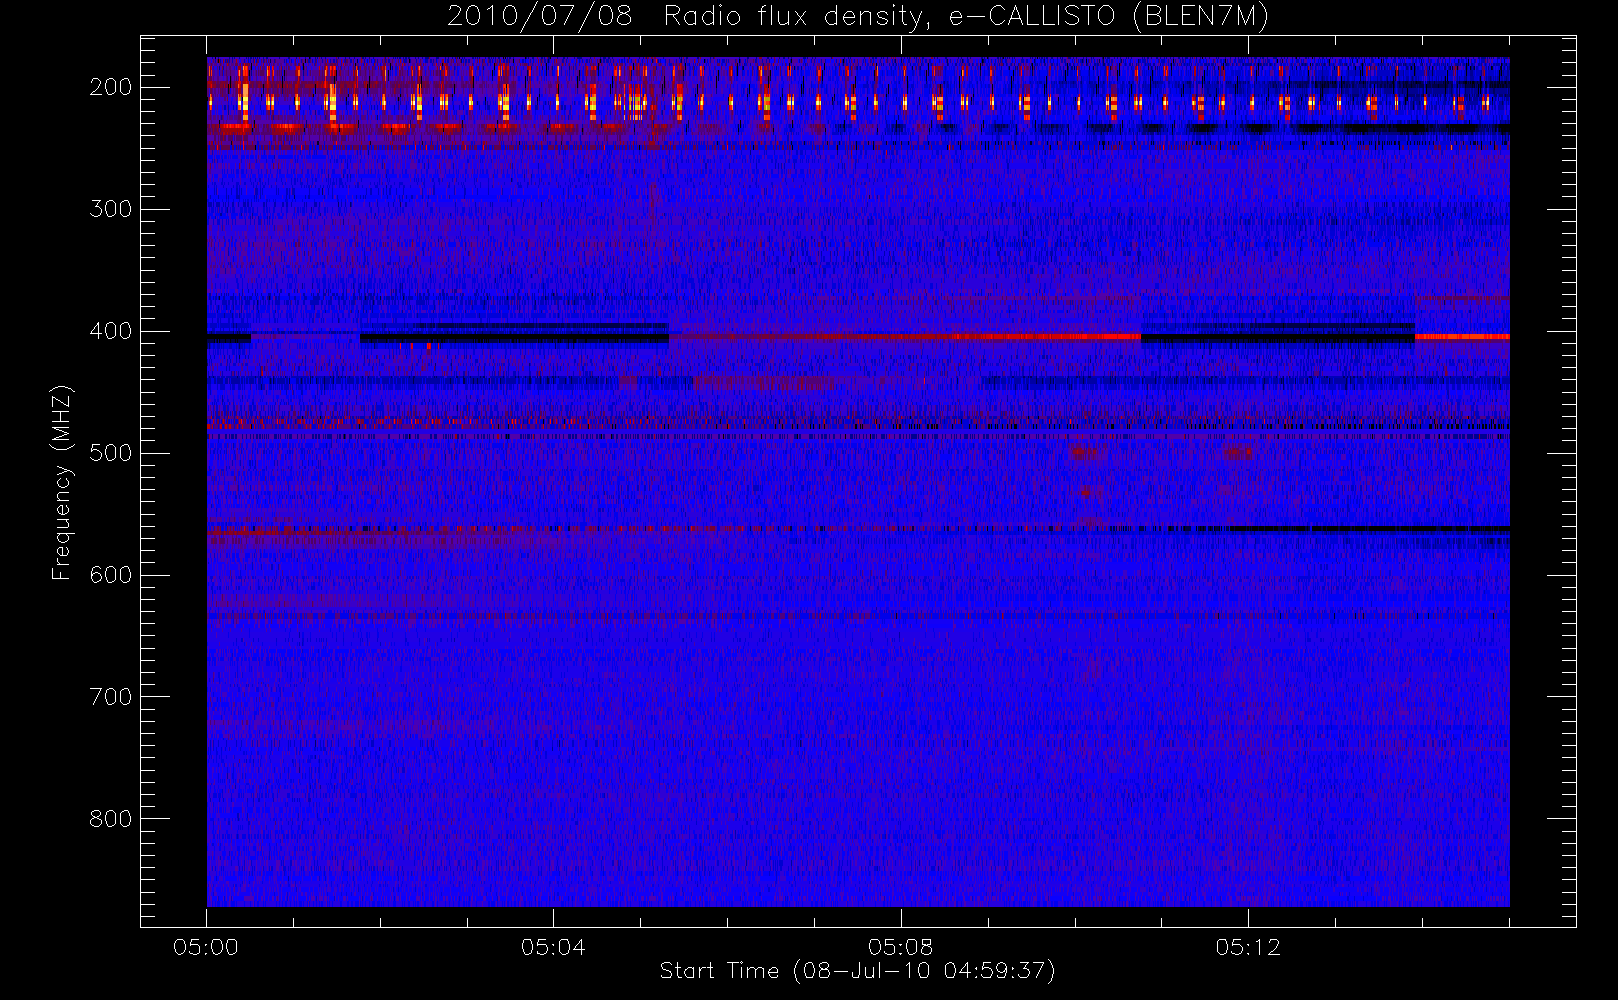Click the 400 frequency tick label
1618x1000 pixels.
tap(110, 331)
